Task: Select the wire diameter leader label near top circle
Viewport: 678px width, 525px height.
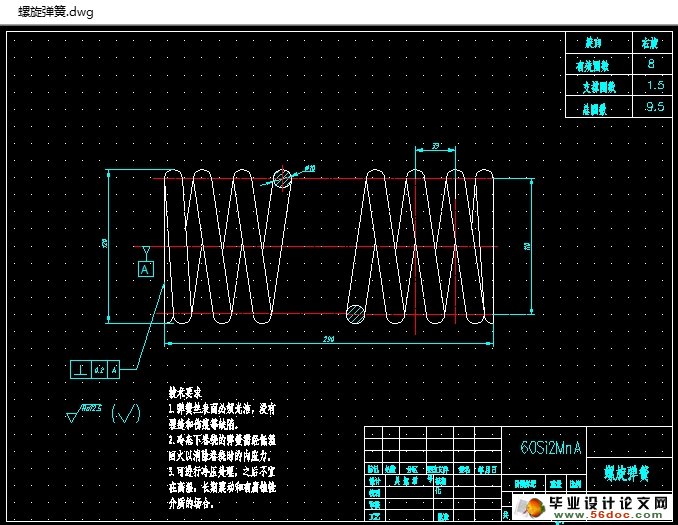Action: (x=310, y=168)
